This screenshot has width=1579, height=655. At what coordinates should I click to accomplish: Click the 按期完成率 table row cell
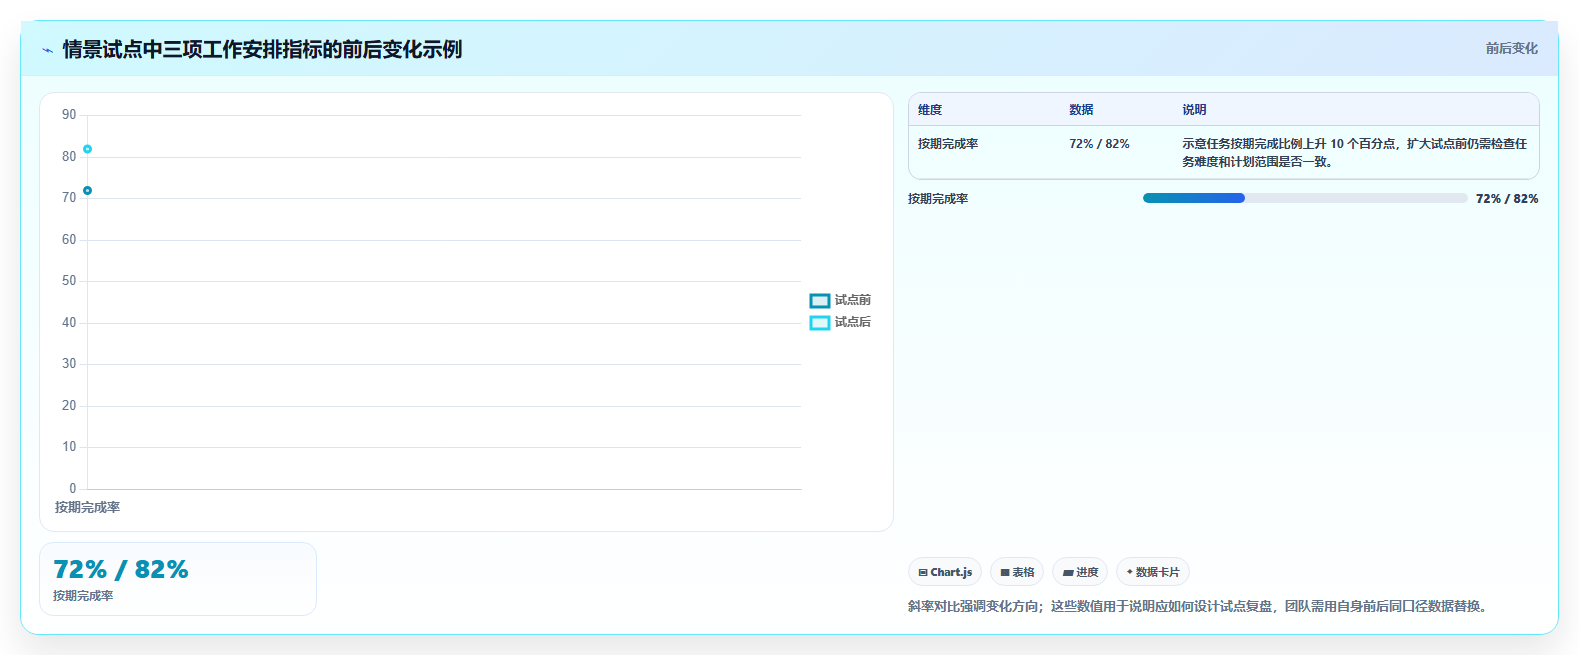(948, 144)
